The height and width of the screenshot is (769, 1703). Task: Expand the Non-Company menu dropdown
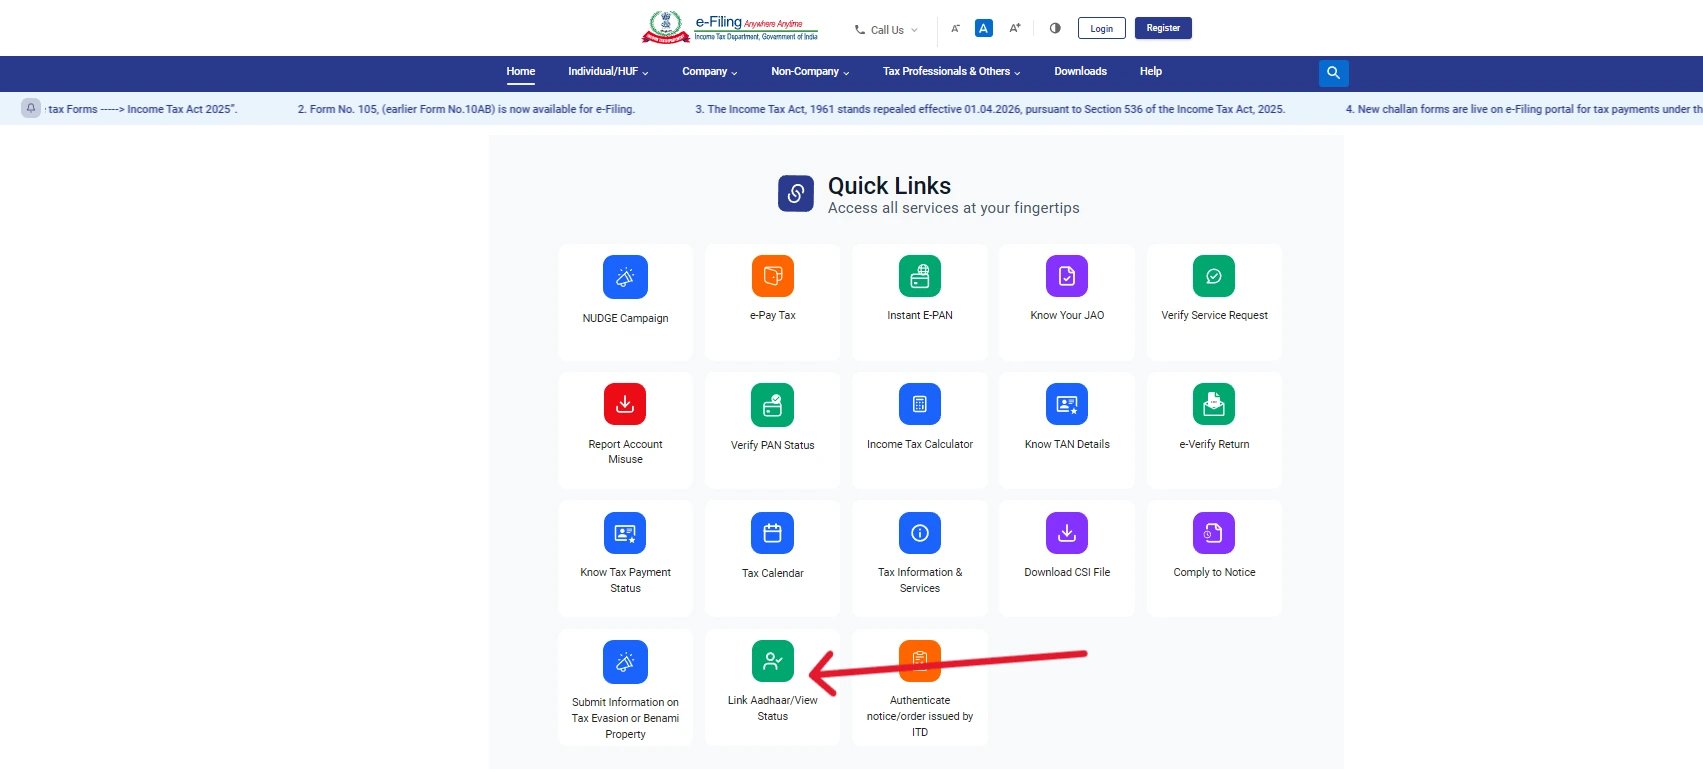point(810,71)
